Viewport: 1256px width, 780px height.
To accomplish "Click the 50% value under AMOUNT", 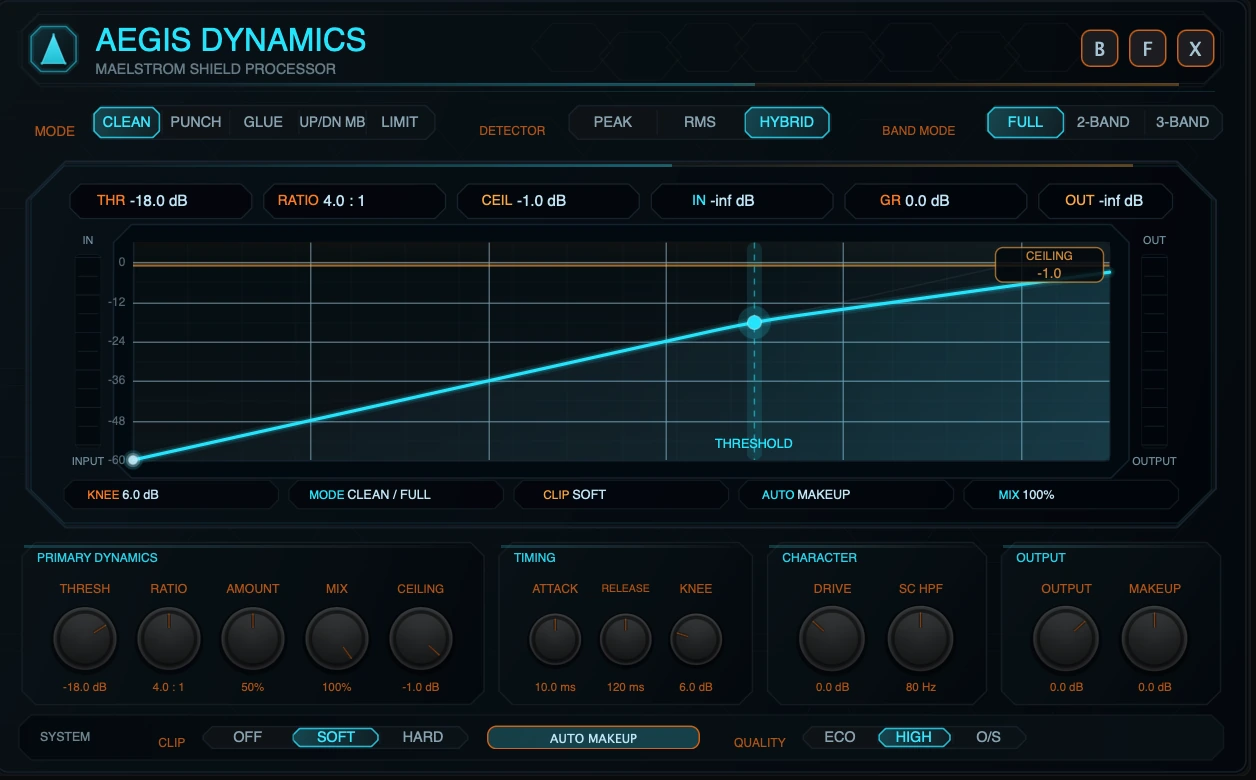I will 253,688.
